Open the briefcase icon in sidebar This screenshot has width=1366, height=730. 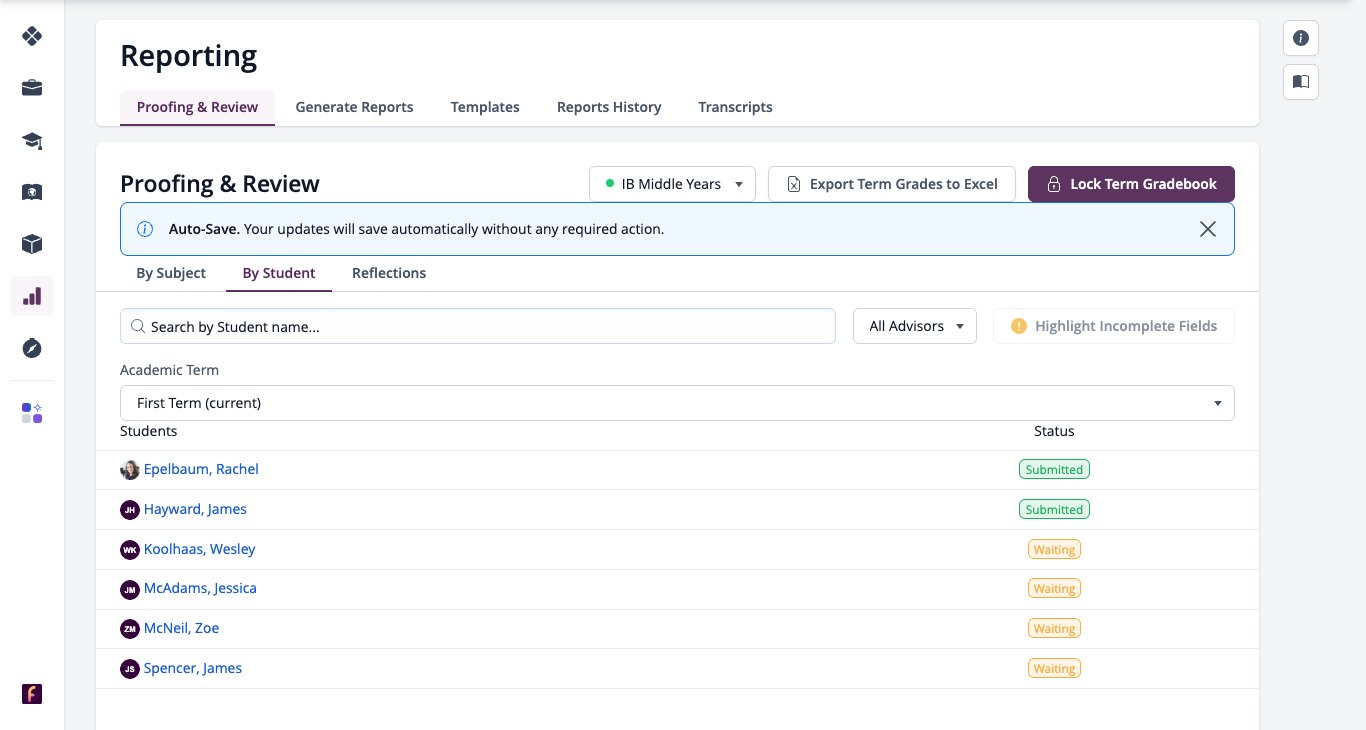tap(32, 88)
